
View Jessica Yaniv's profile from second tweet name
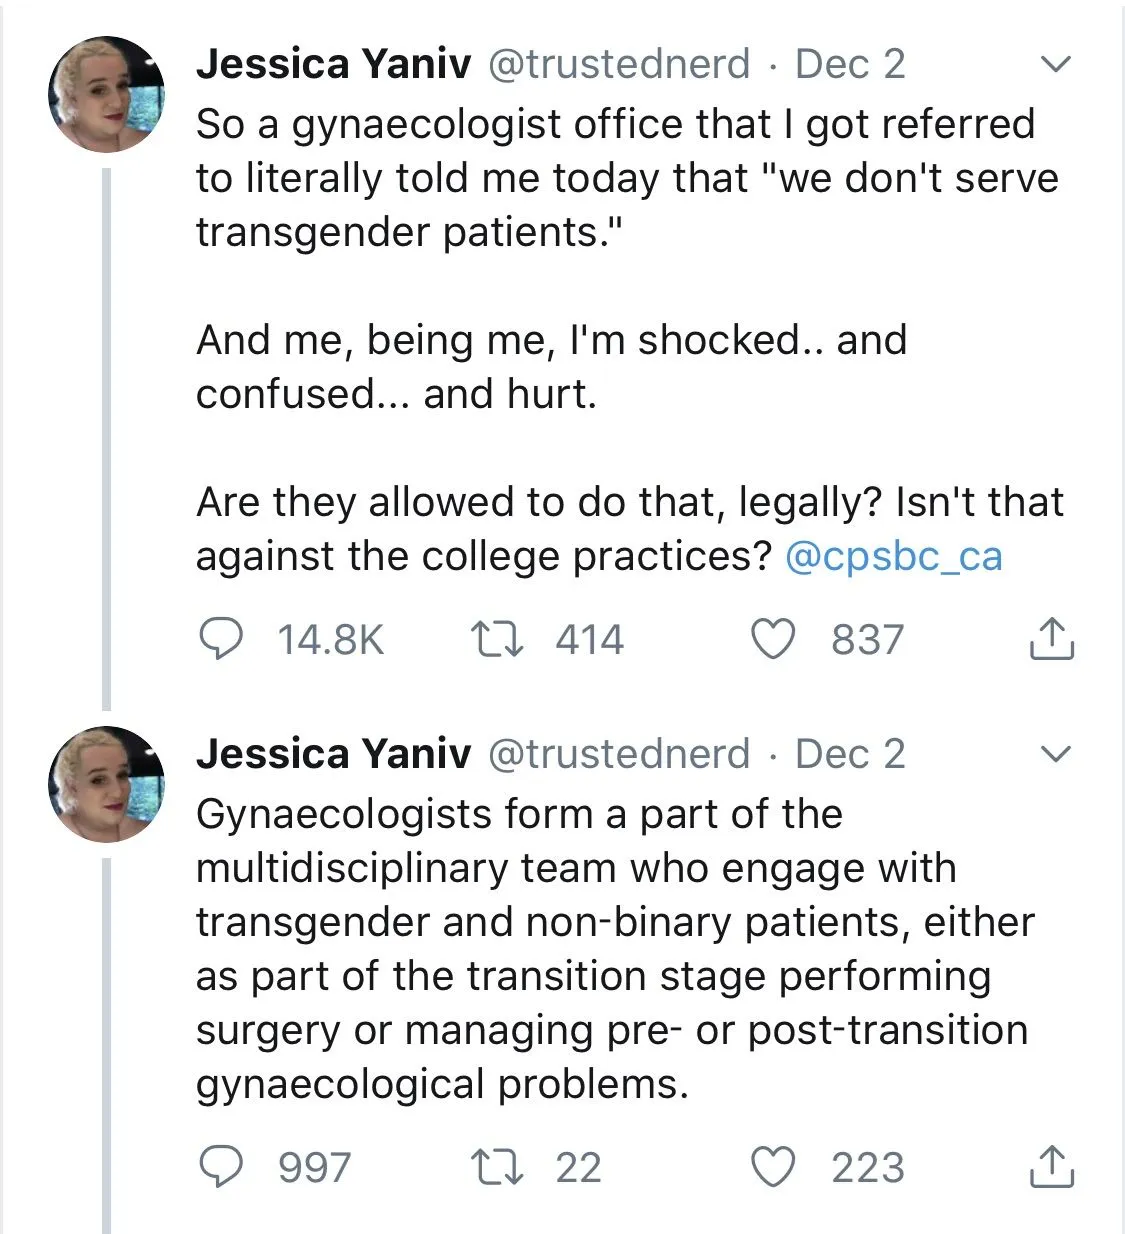(x=333, y=754)
